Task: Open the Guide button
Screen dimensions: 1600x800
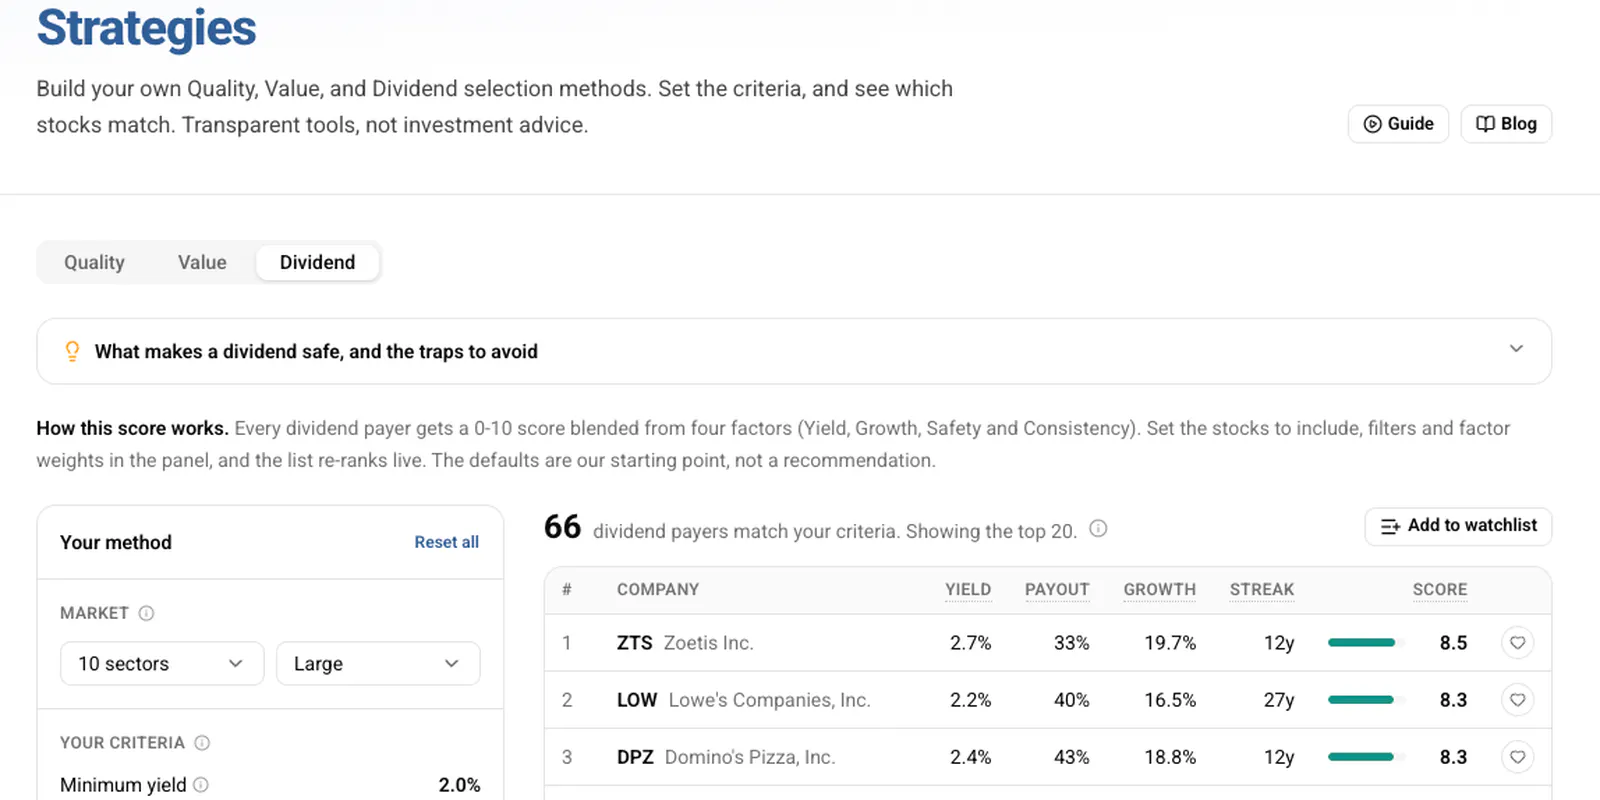Action: tap(1398, 124)
